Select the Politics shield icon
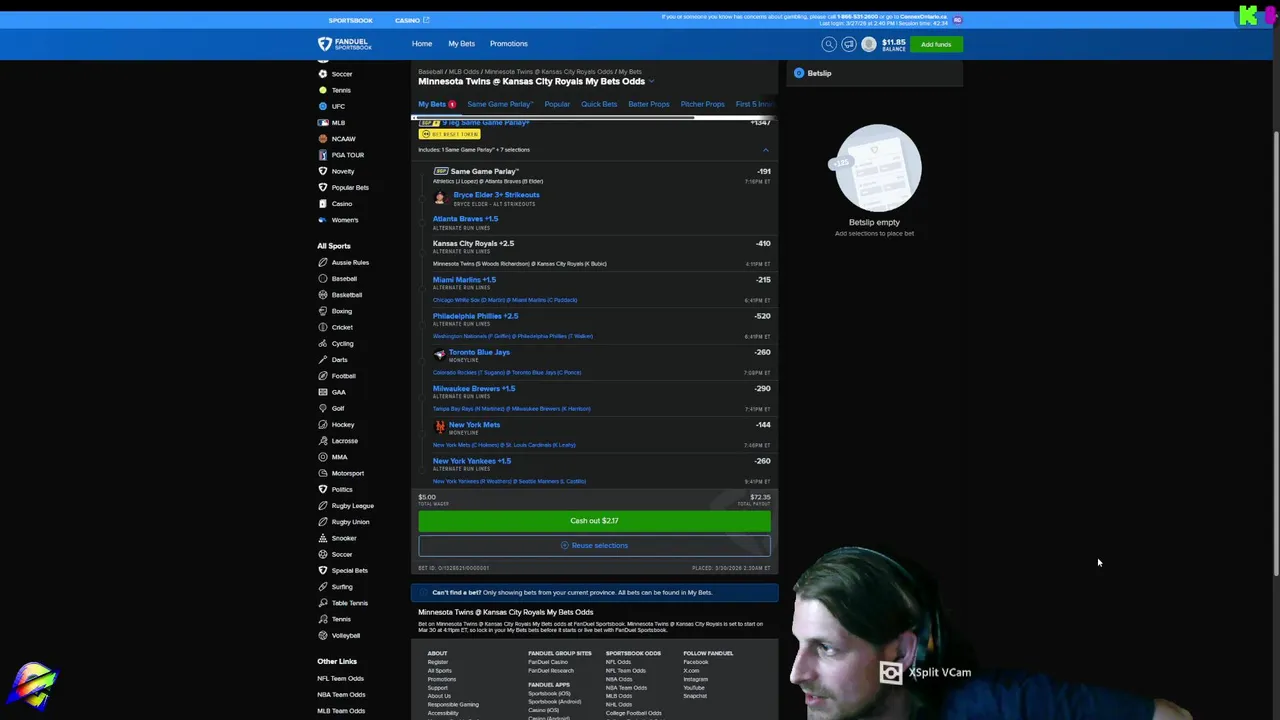This screenshot has width=1280, height=720. 322,489
